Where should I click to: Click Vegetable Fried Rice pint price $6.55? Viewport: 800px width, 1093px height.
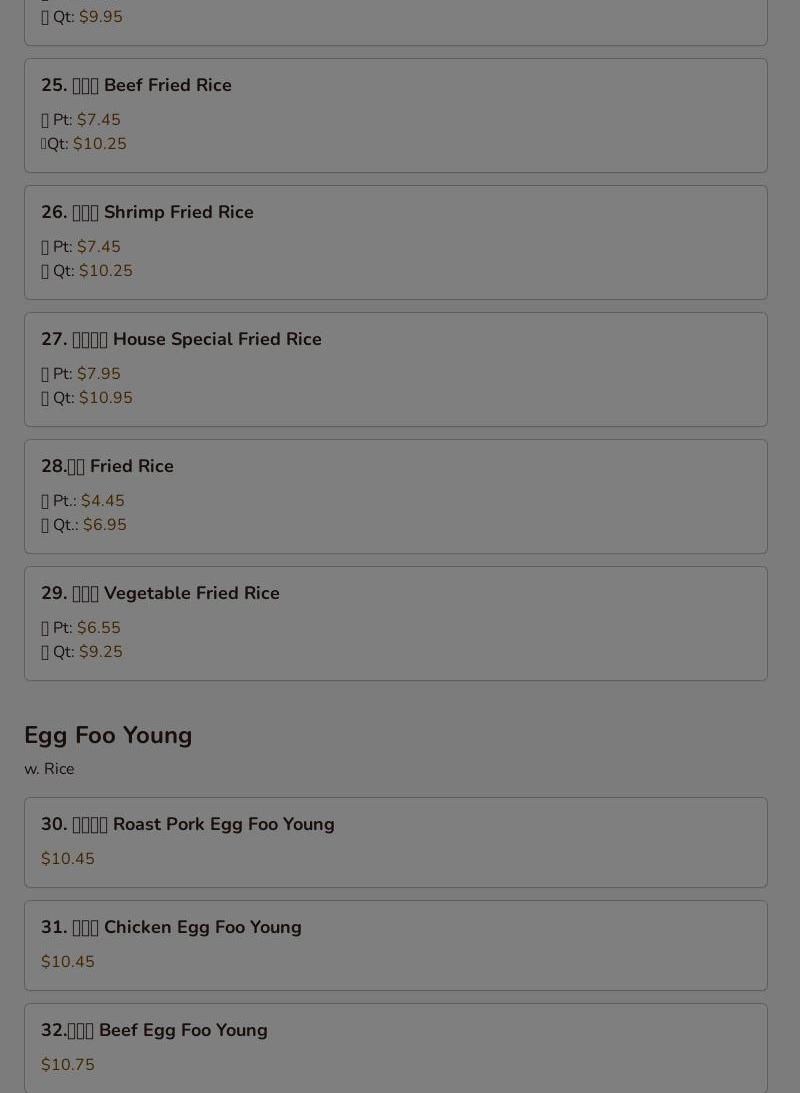tap(98, 627)
